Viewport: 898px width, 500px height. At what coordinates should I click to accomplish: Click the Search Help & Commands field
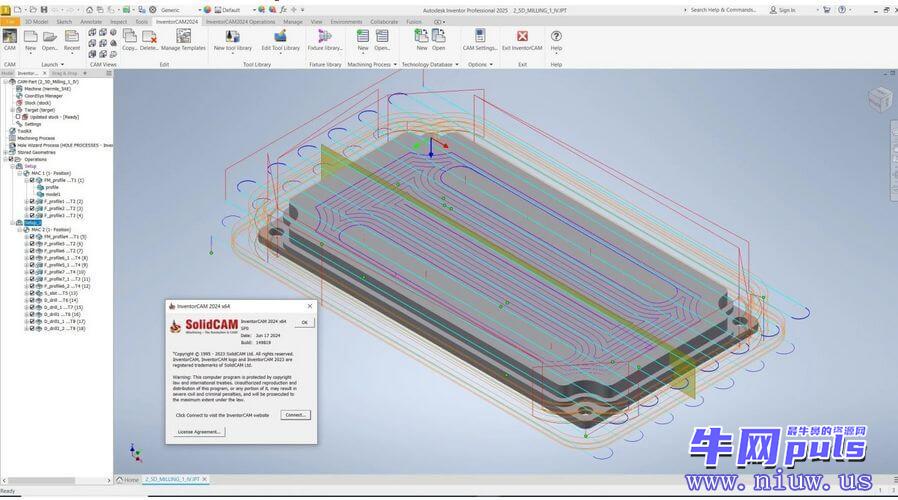pyautogui.click(x=723, y=10)
